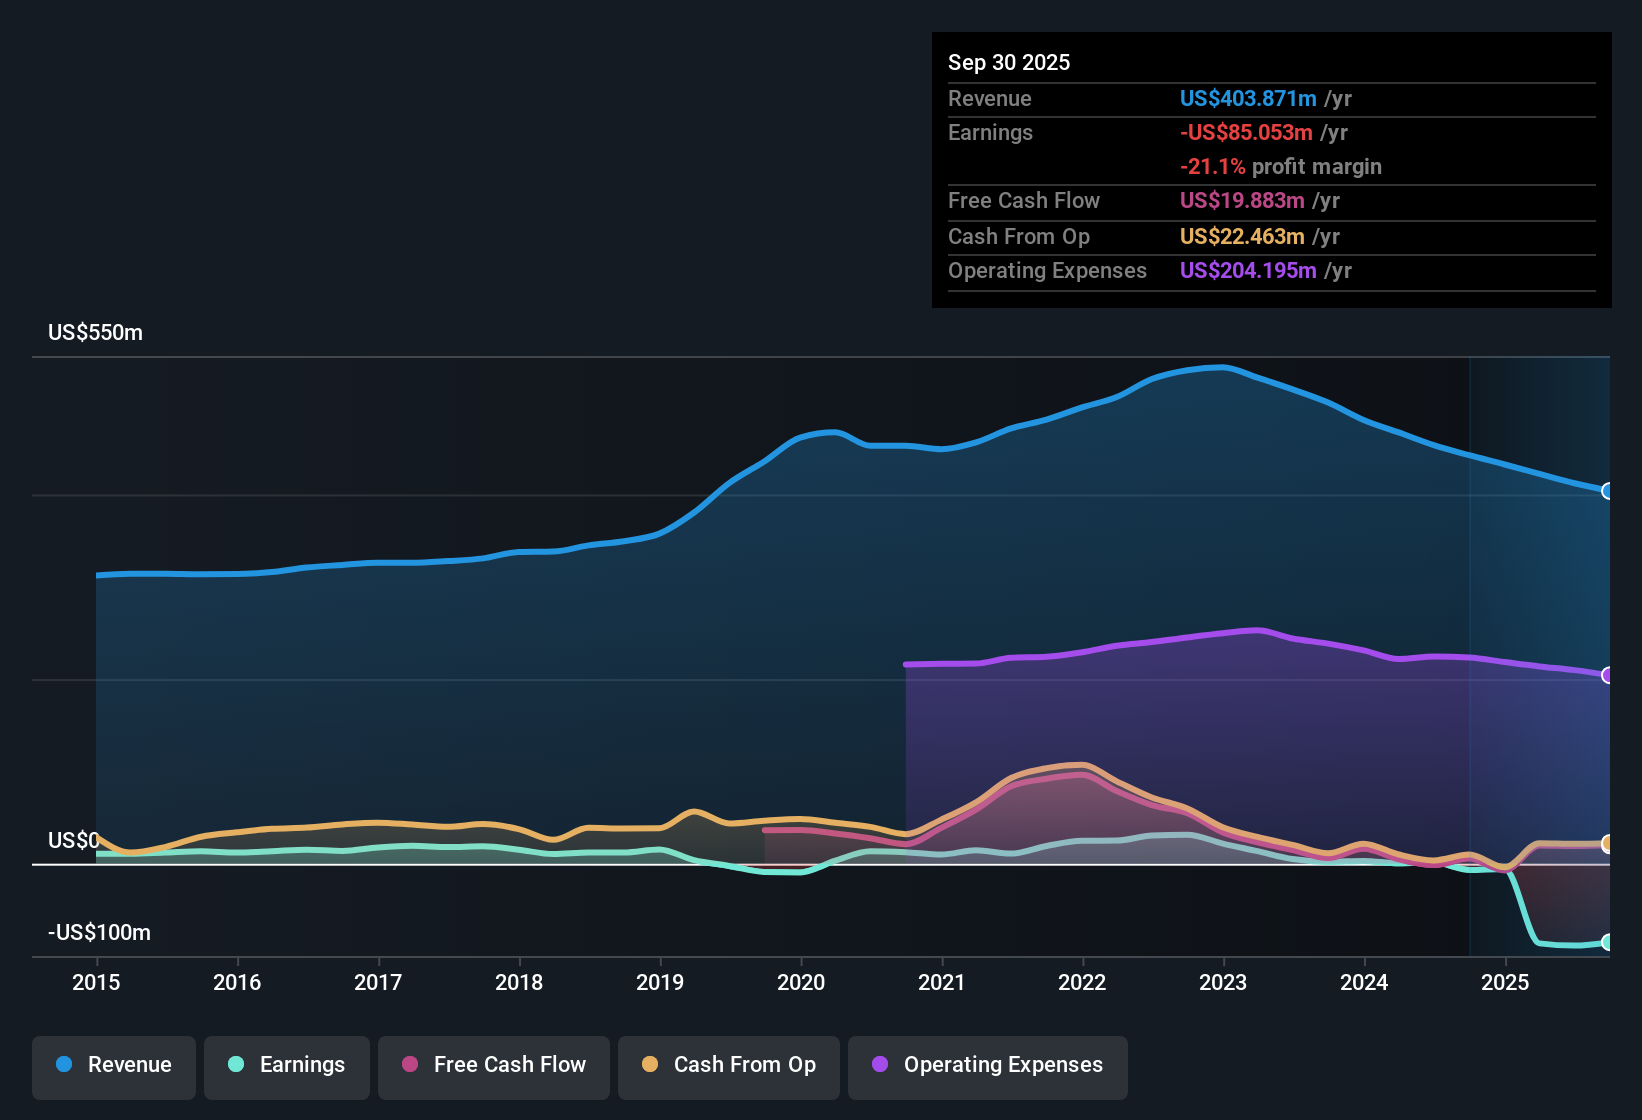Image resolution: width=1642 pixels, height=1120 pixels.
Task: Select the Earnings endpoint marker at chart bottom
Action: coord(1606,942)
